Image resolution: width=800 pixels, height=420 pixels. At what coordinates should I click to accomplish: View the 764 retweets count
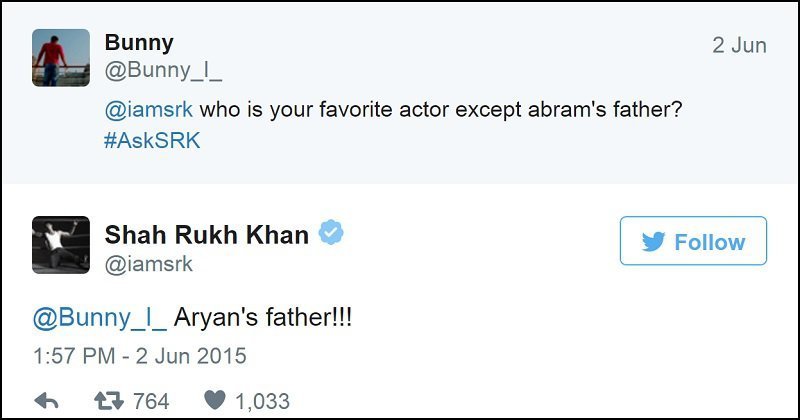151,401
